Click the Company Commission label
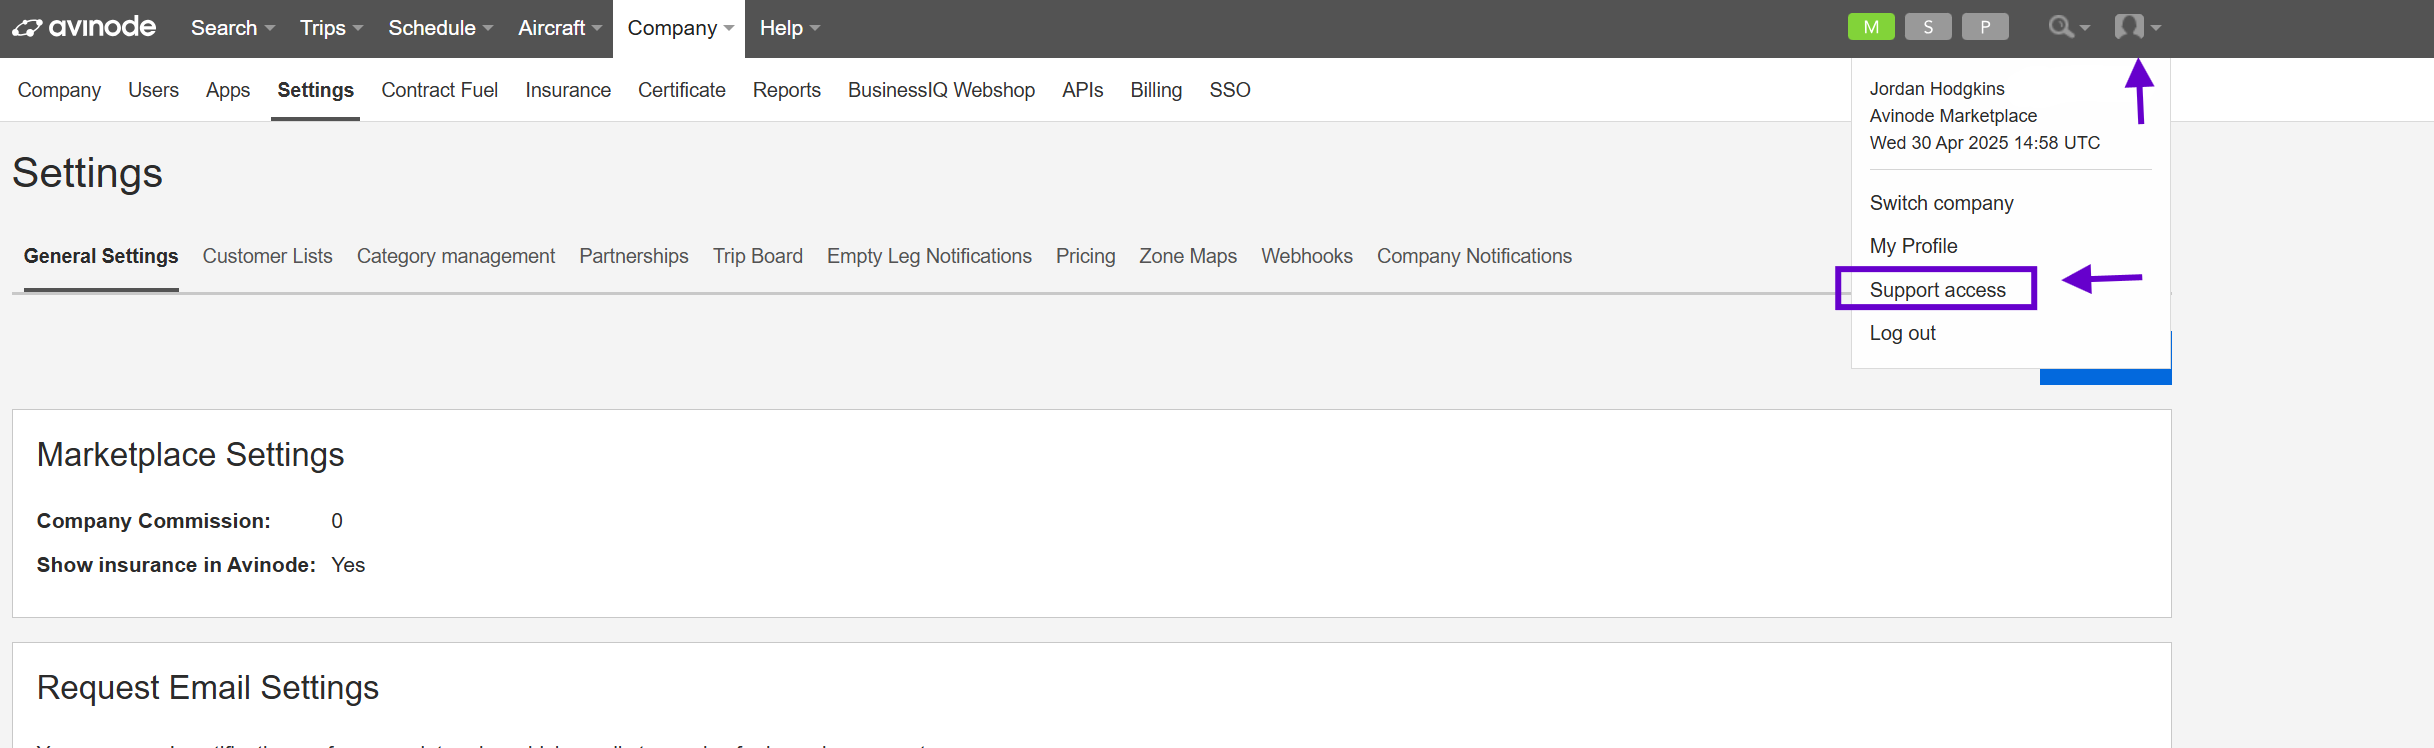 pos(154,521)
